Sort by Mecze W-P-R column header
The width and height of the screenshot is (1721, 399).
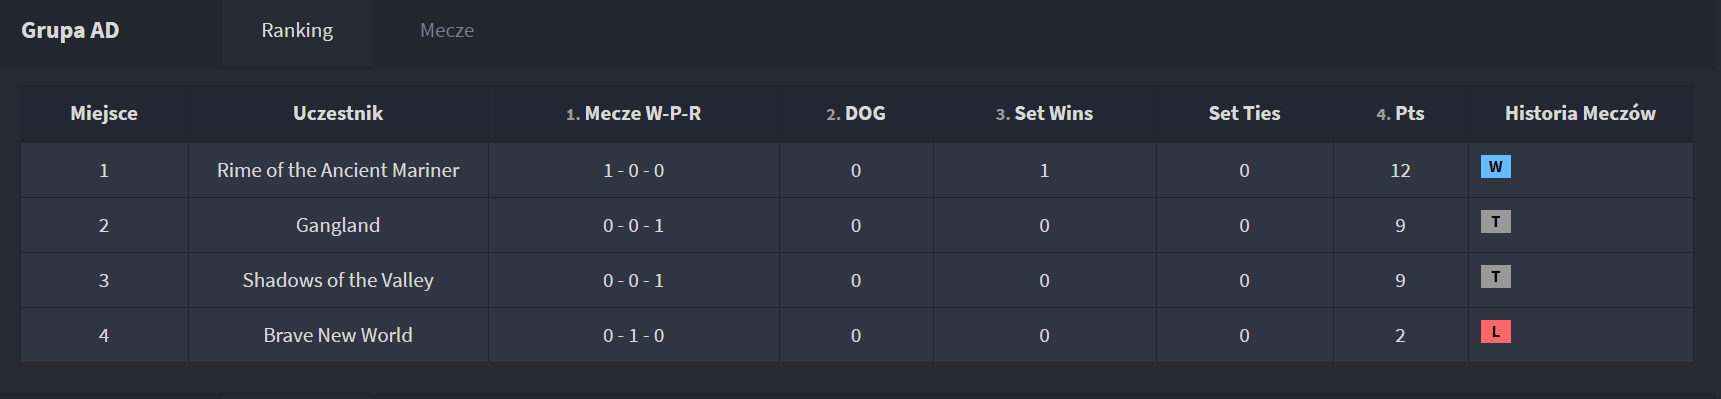click(633, 113)
